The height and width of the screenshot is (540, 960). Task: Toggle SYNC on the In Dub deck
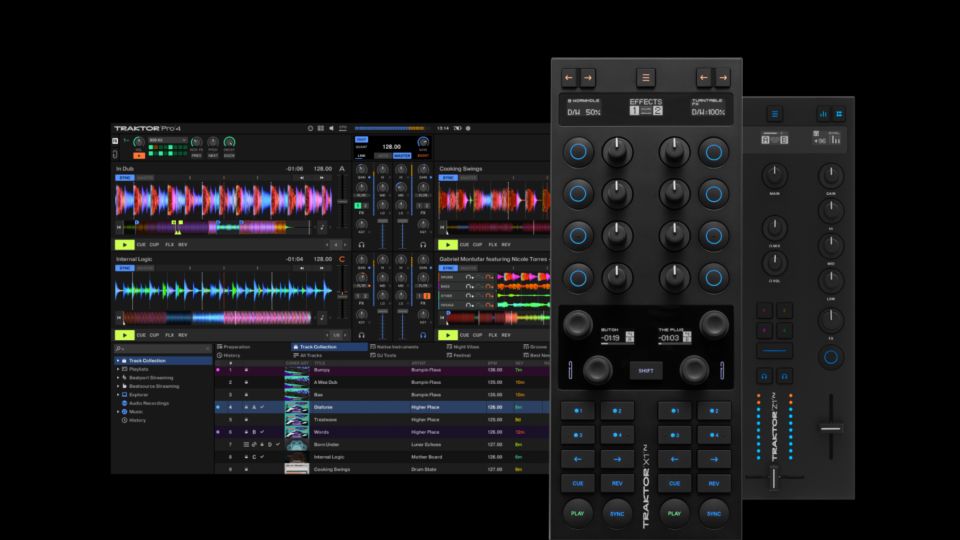pyautogui.click(x=125, y=179)
